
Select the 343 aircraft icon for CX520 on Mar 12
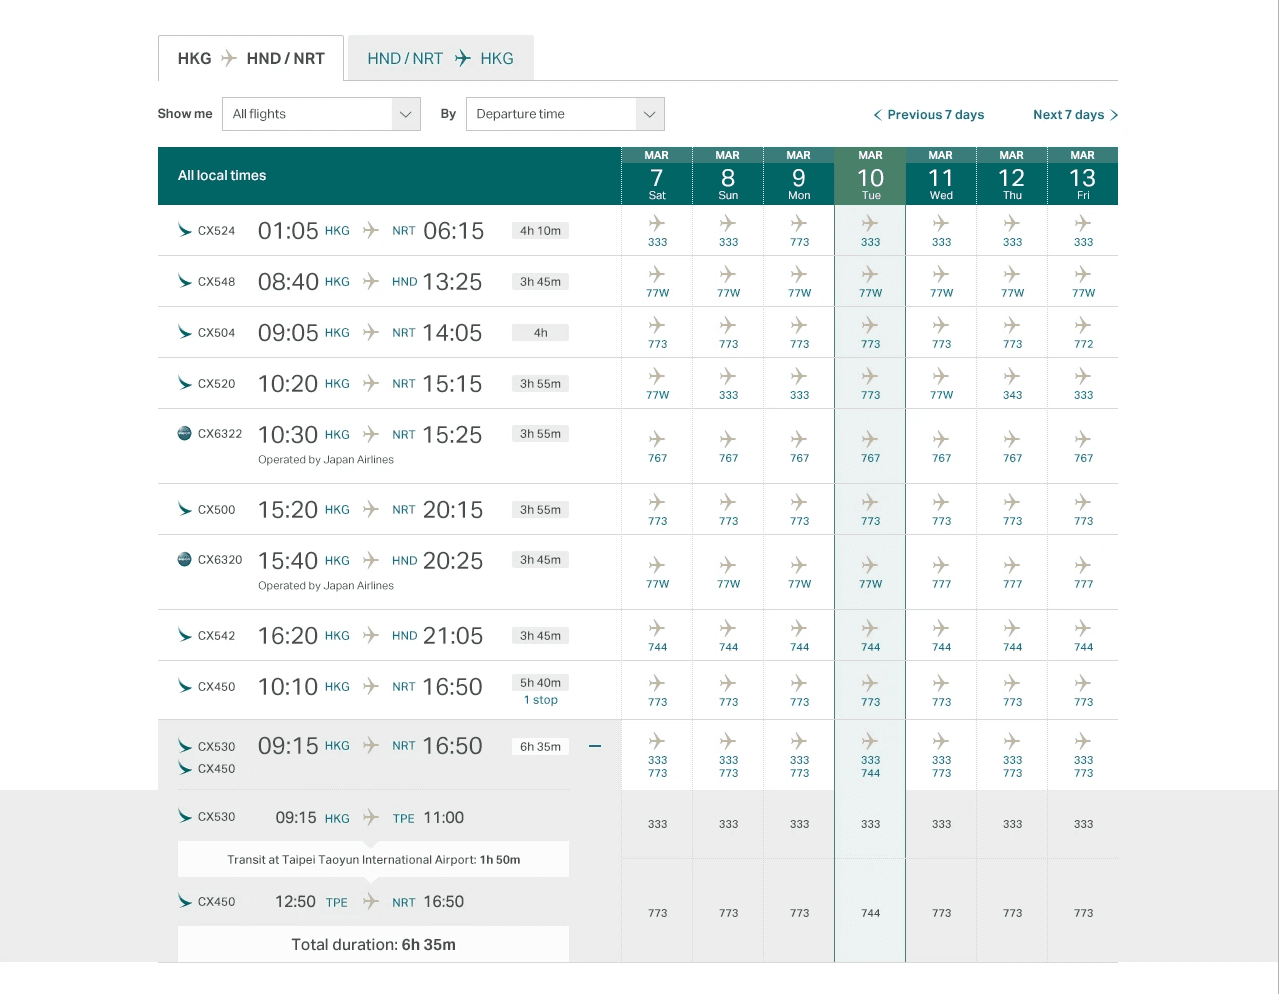pos(1012,377)
